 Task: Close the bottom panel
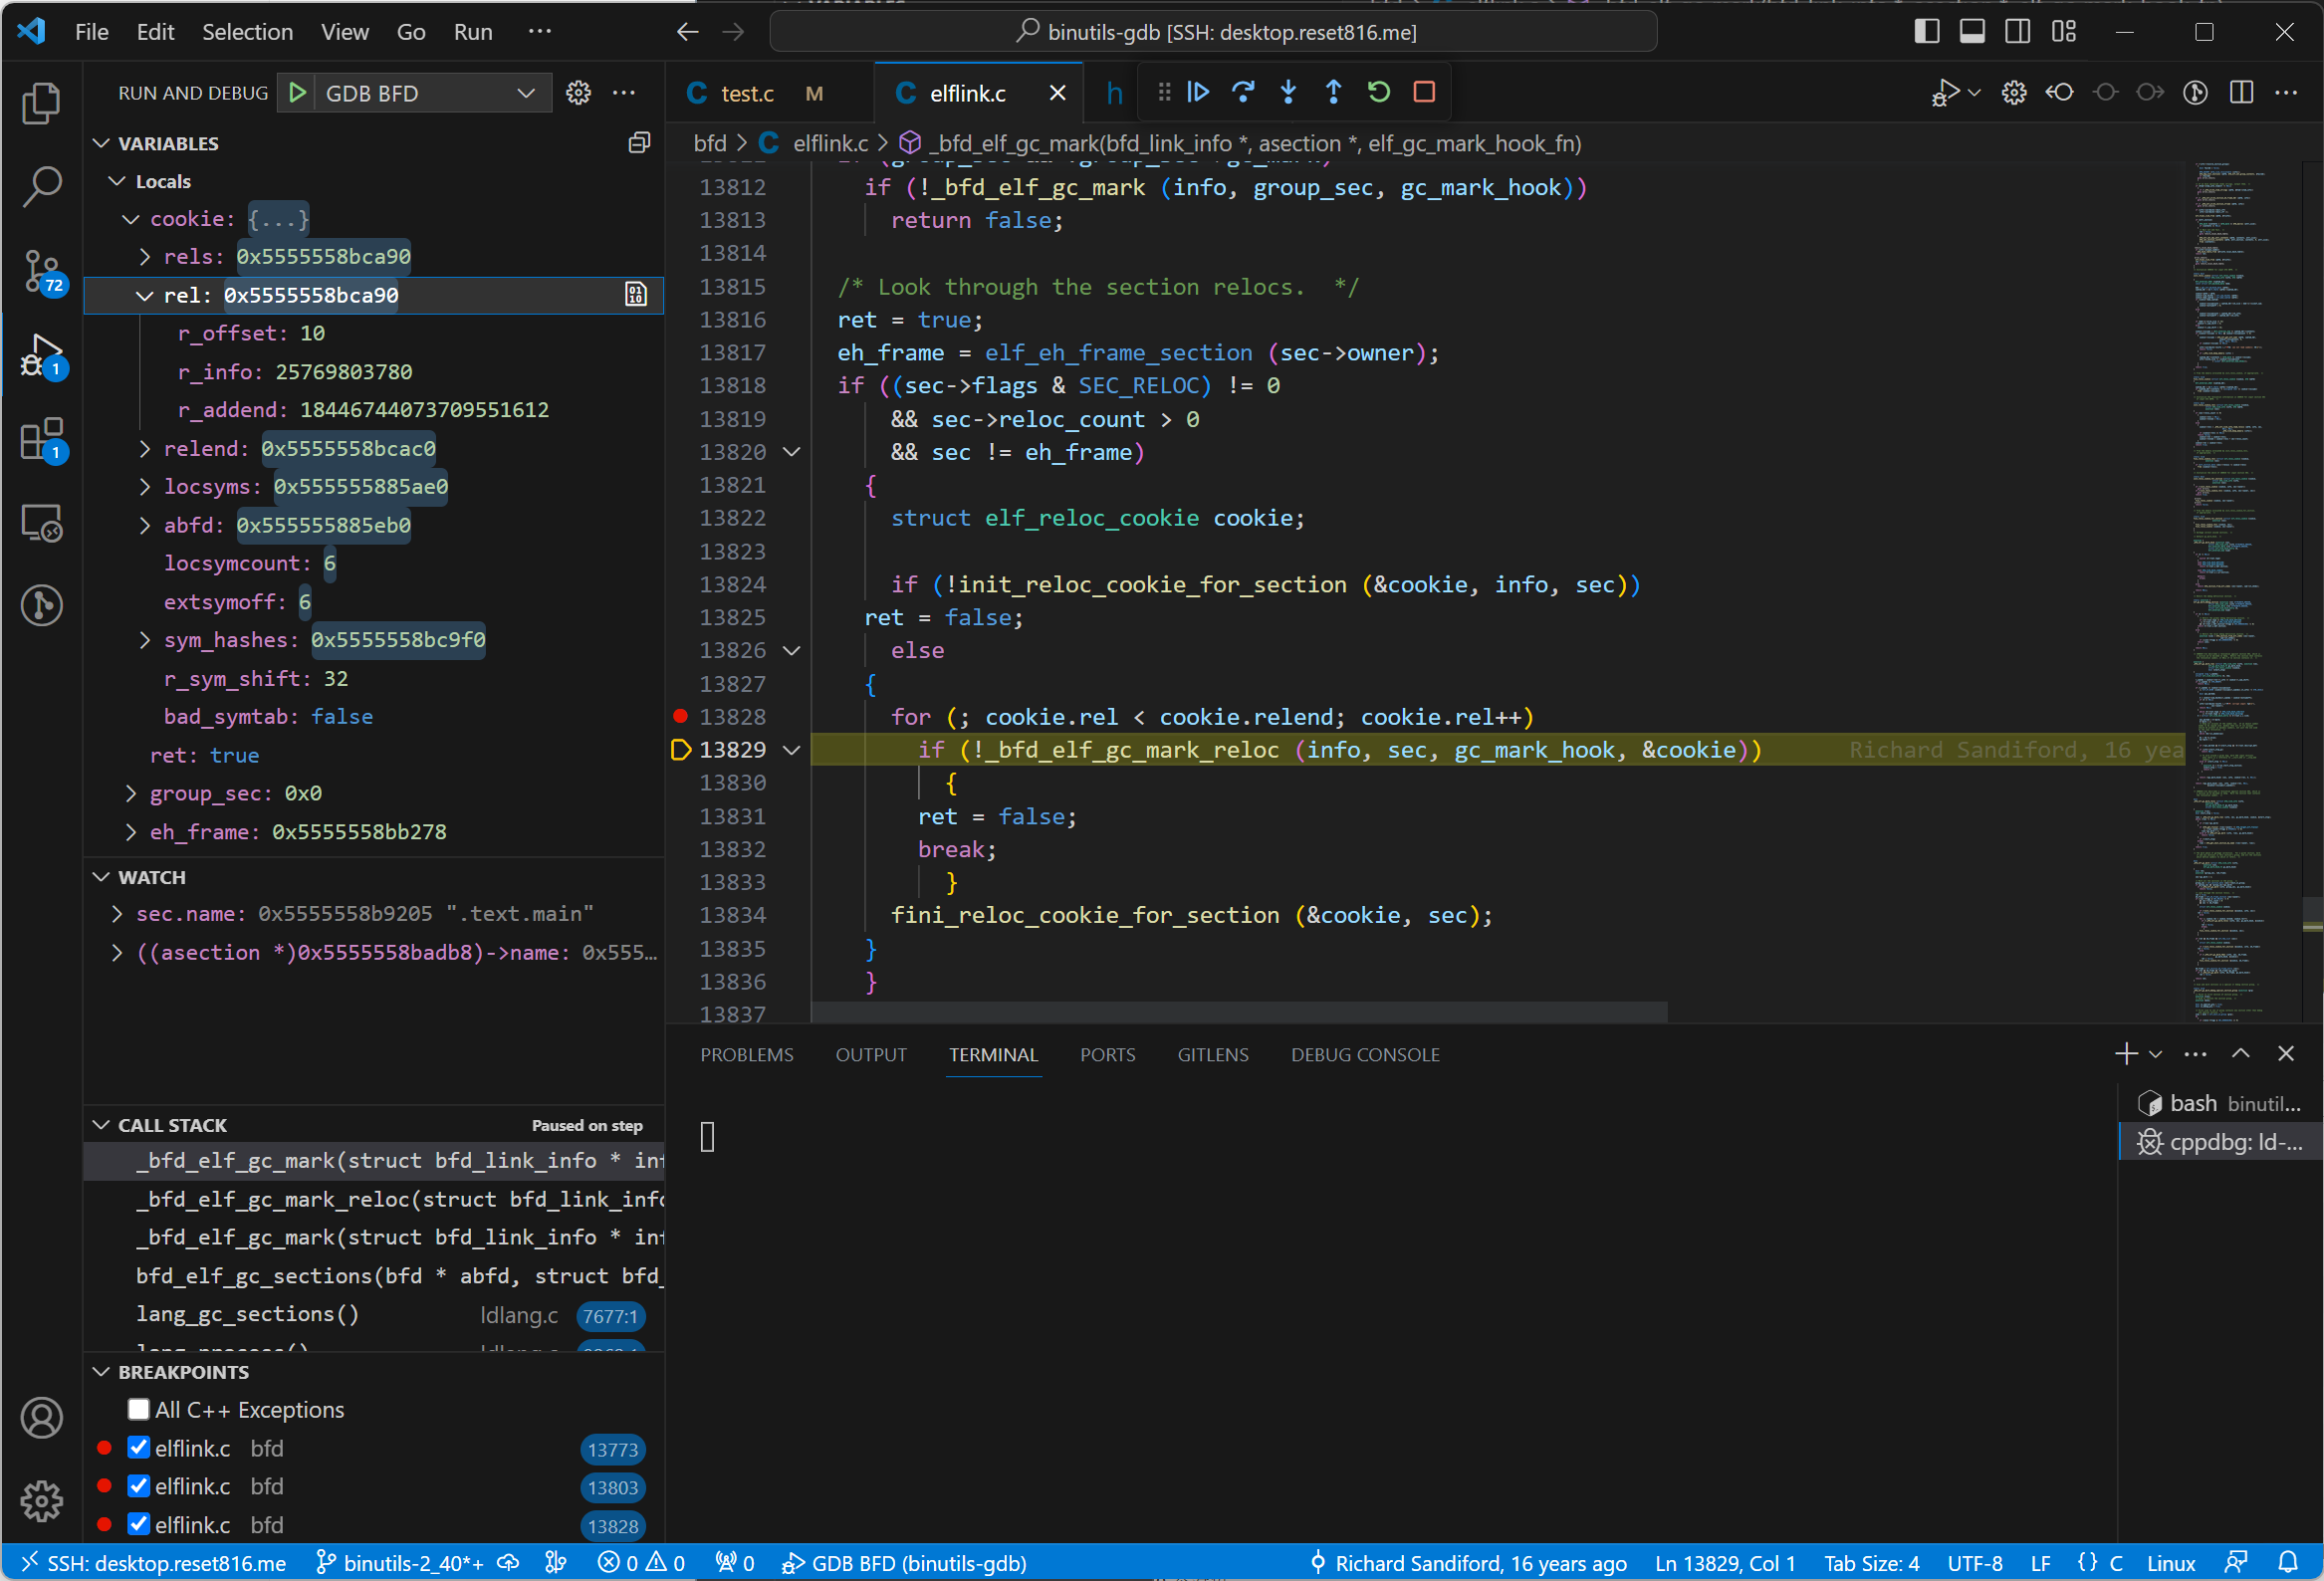point(2286,1054)
